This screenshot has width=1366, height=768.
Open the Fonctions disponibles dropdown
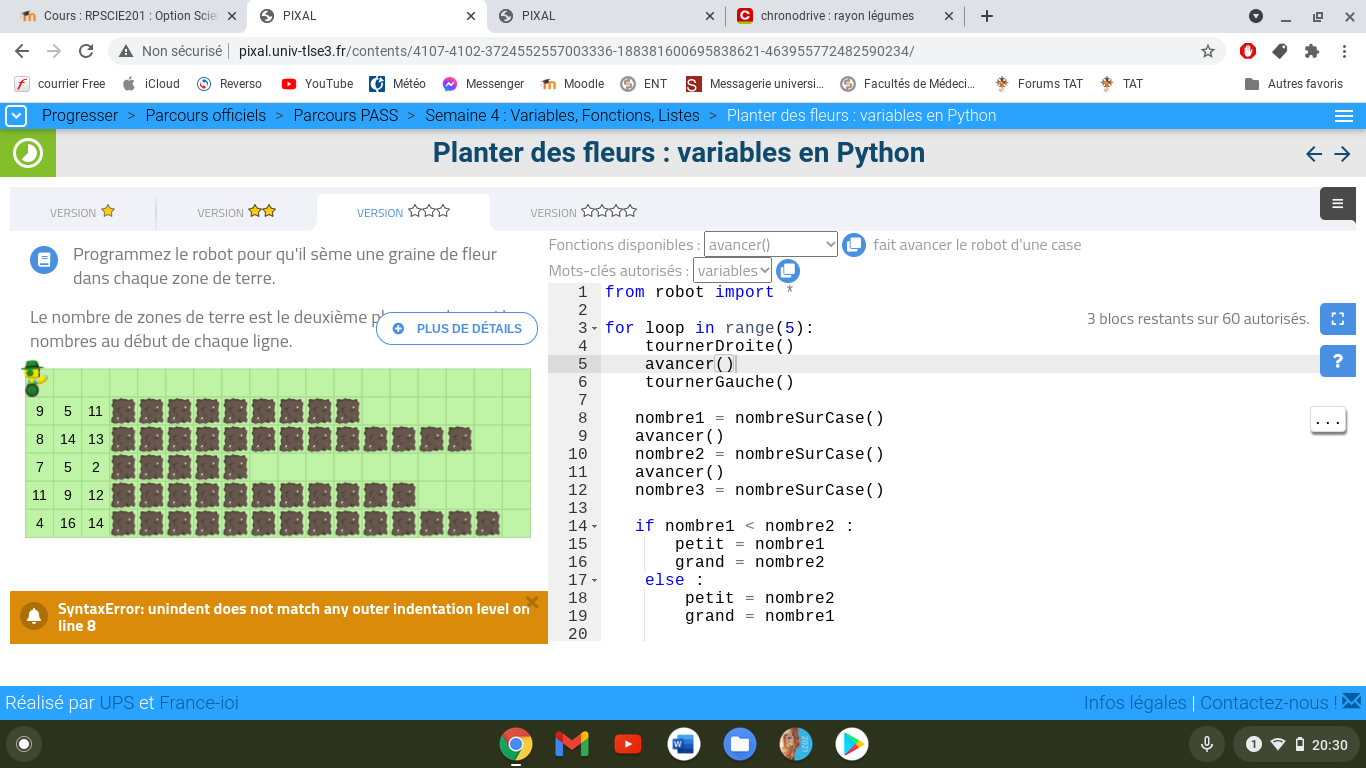click(770, 245)
